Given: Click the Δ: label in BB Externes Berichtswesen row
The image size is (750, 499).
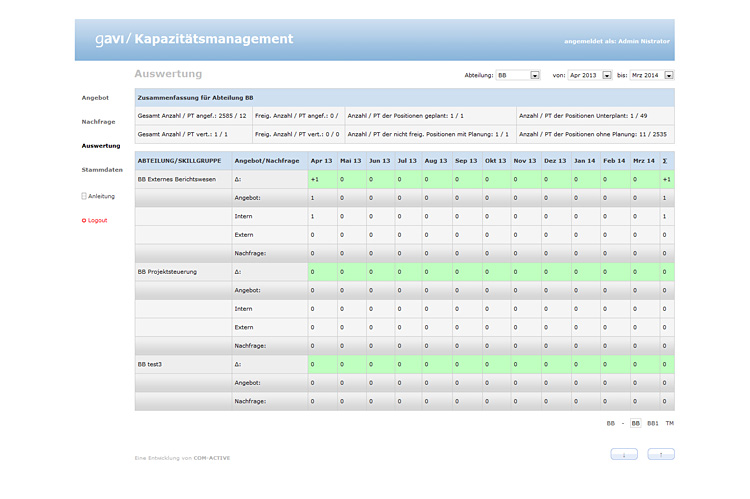Looking at the screenshot, I should (238, 179).
